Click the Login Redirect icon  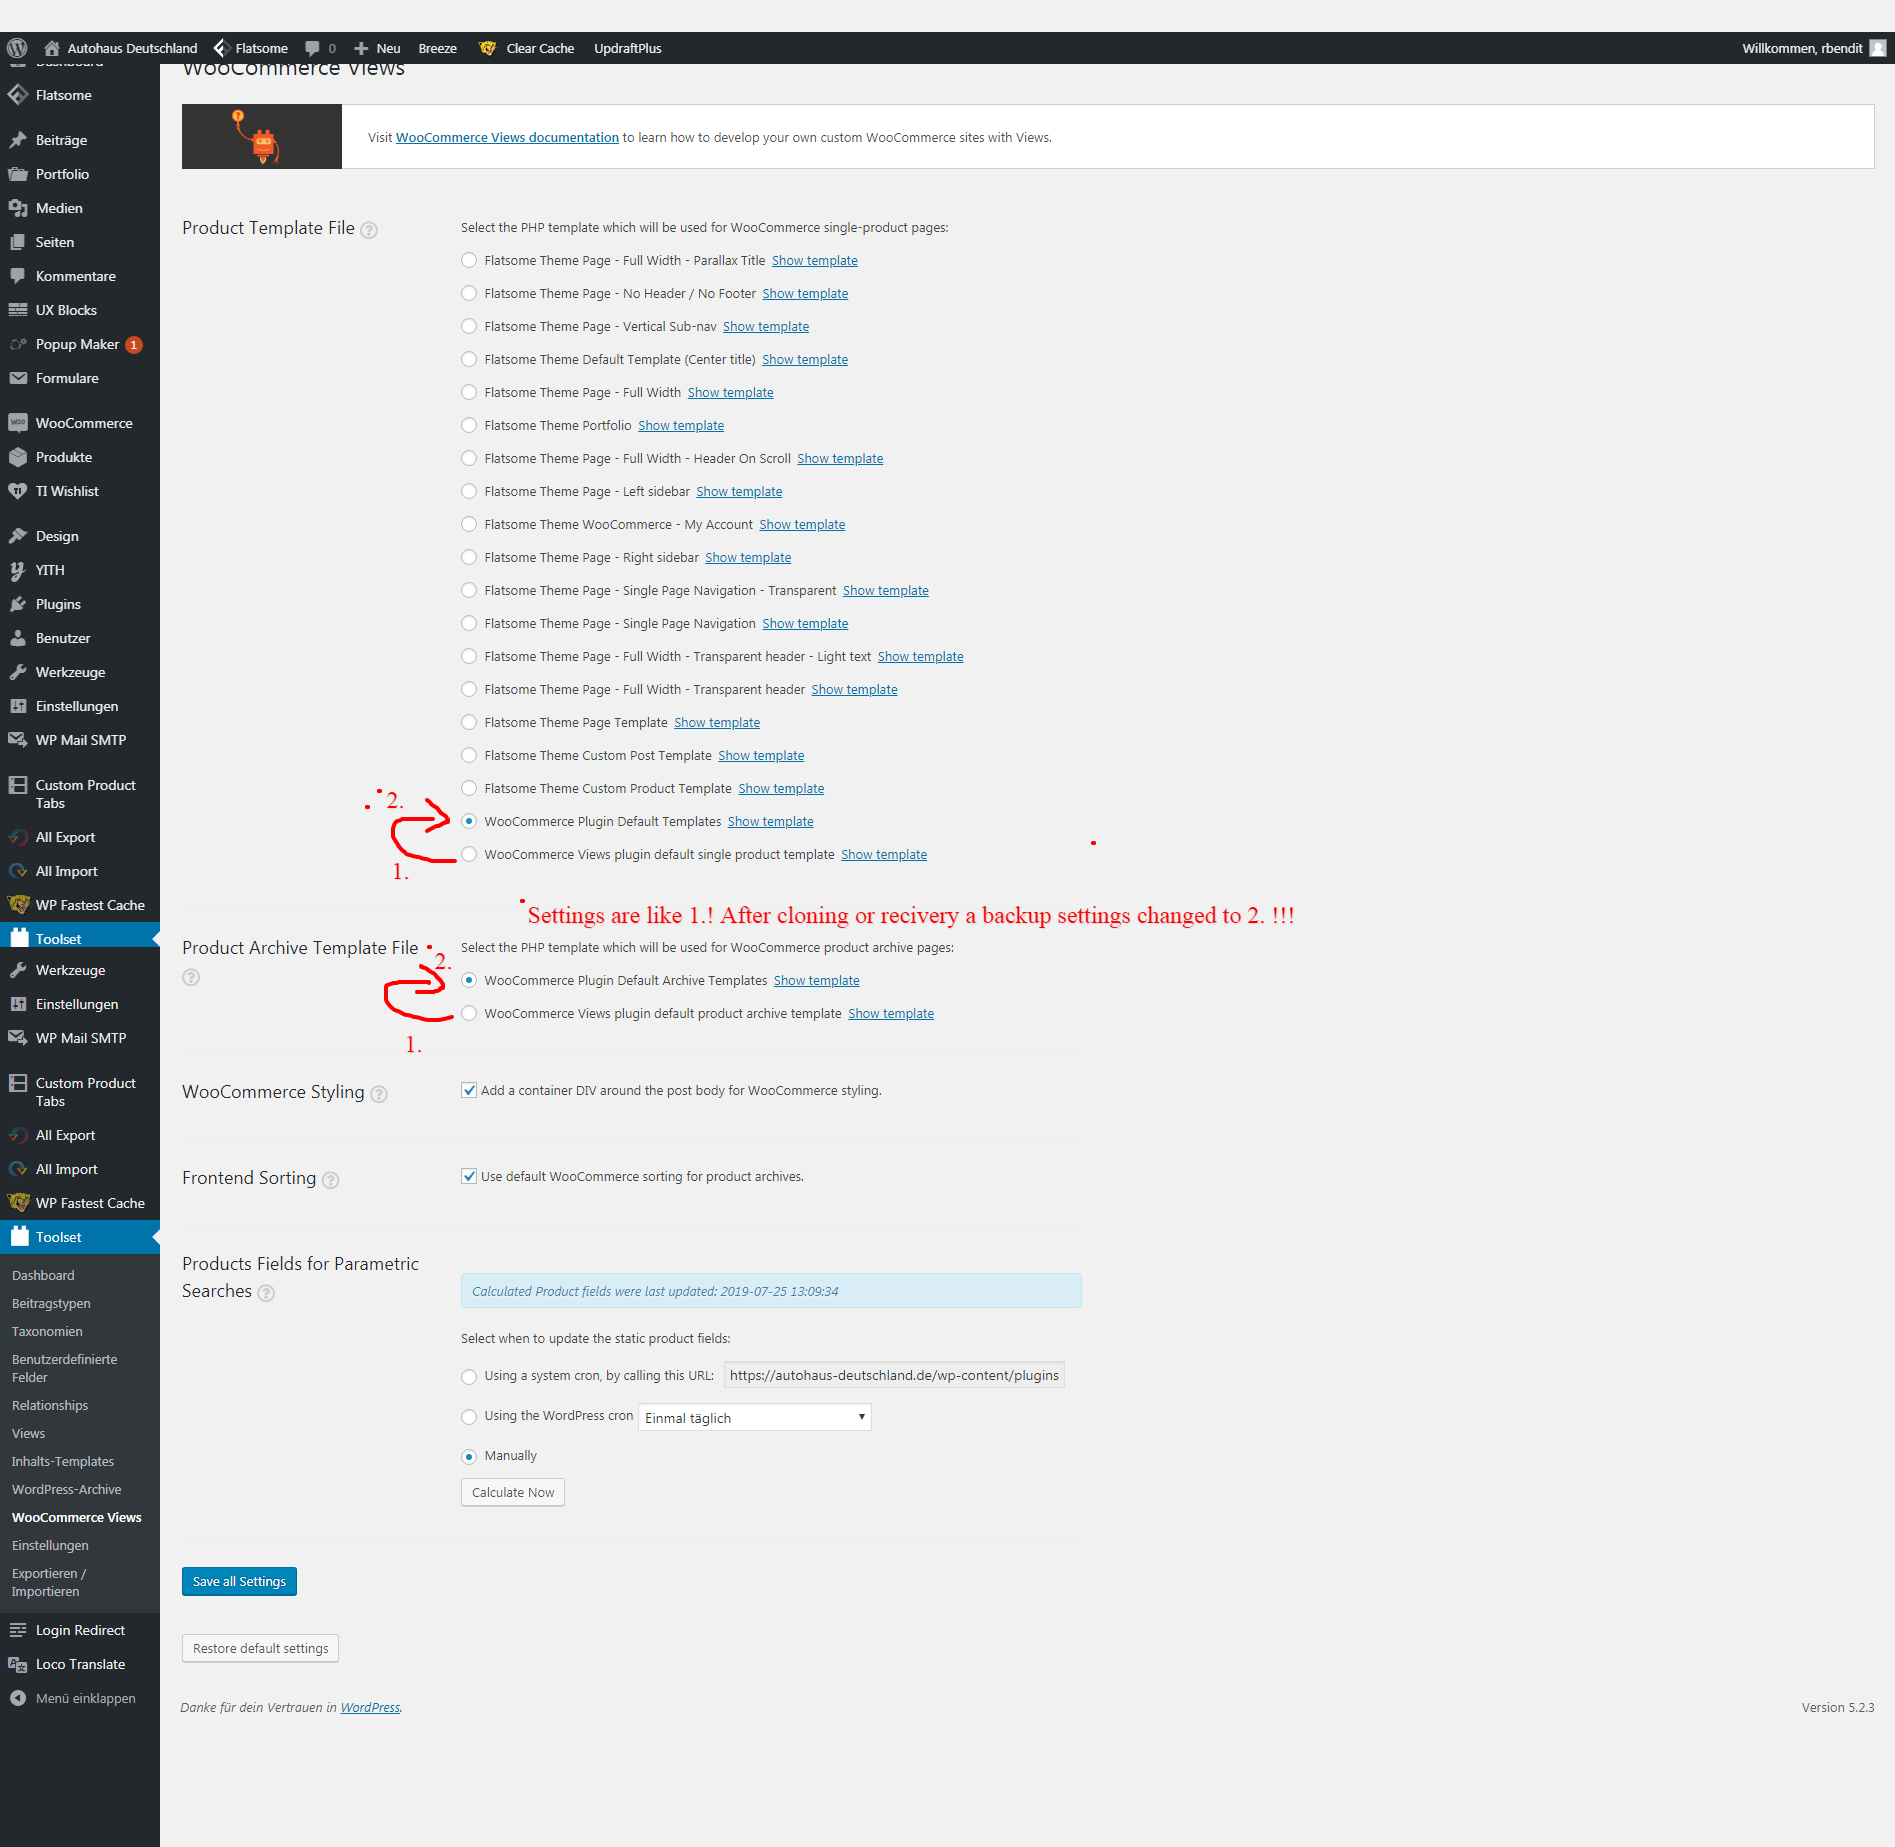click(x=18, y=1630)
